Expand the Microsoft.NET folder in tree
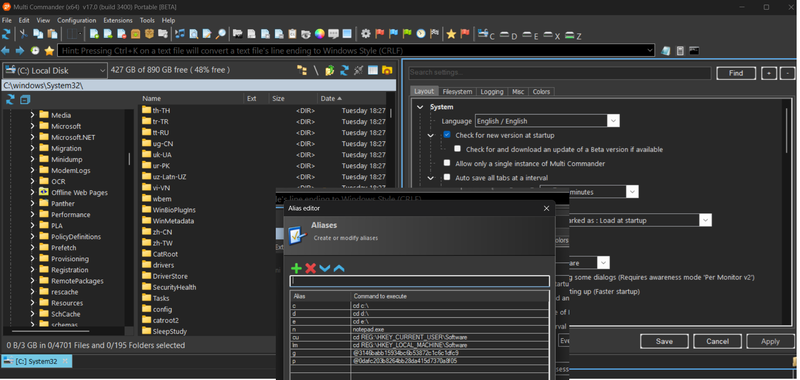This screenshot has height=380, width=800. click(x=33, y=137)
